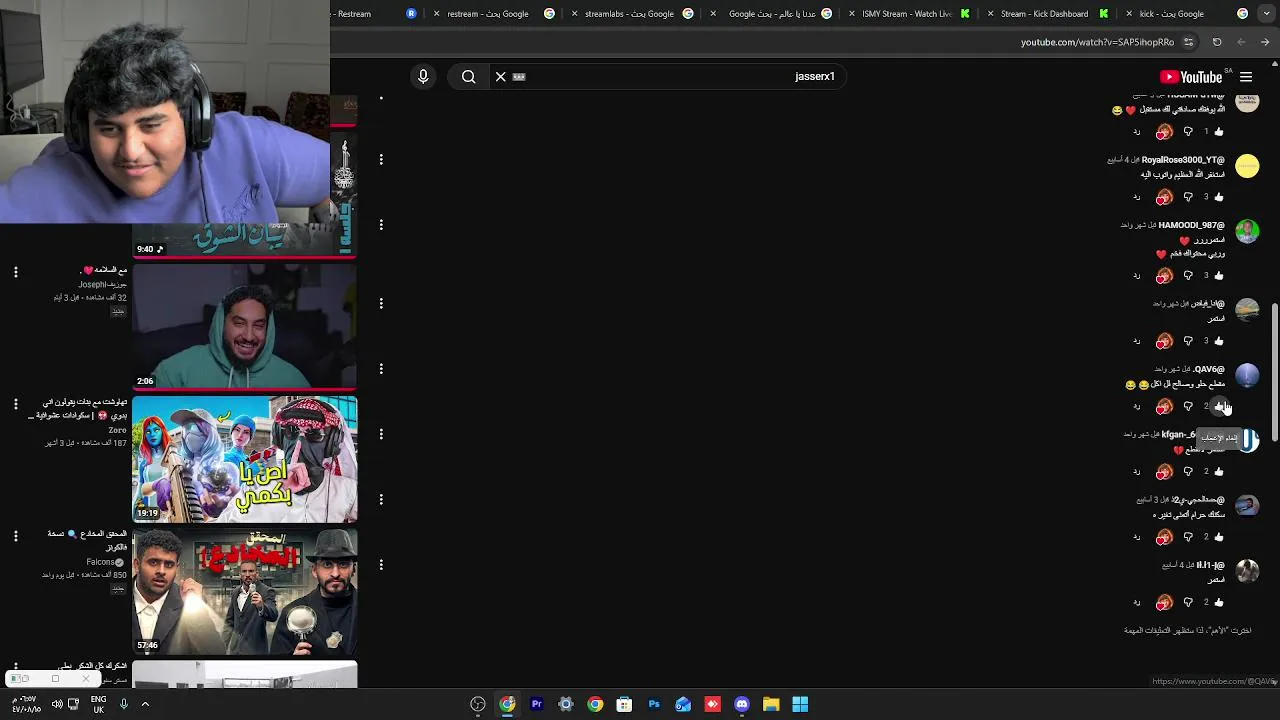Go to YouTube home via the logo

click(1191, 77)
